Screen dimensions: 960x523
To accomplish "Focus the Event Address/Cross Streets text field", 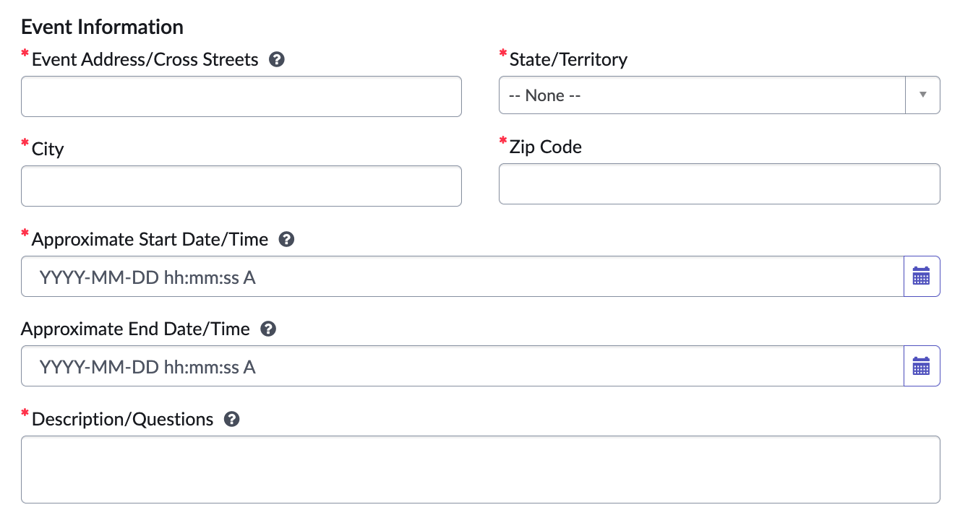I will (241, 97).
